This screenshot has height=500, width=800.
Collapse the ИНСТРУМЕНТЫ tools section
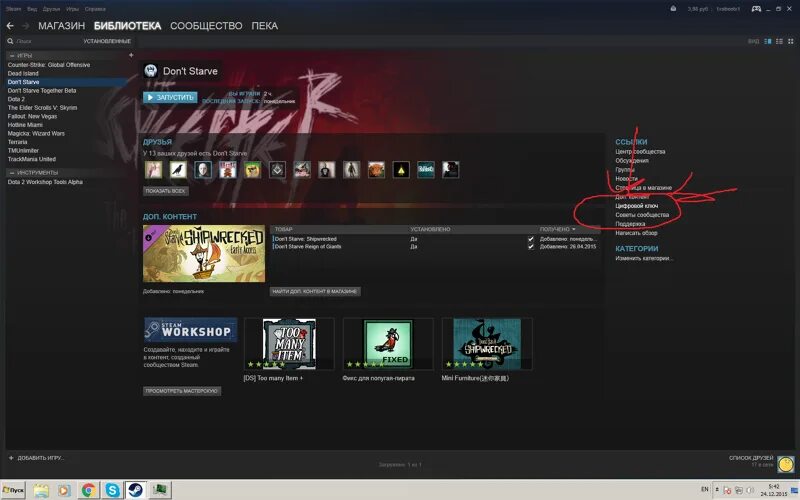(x=12, y=173)
